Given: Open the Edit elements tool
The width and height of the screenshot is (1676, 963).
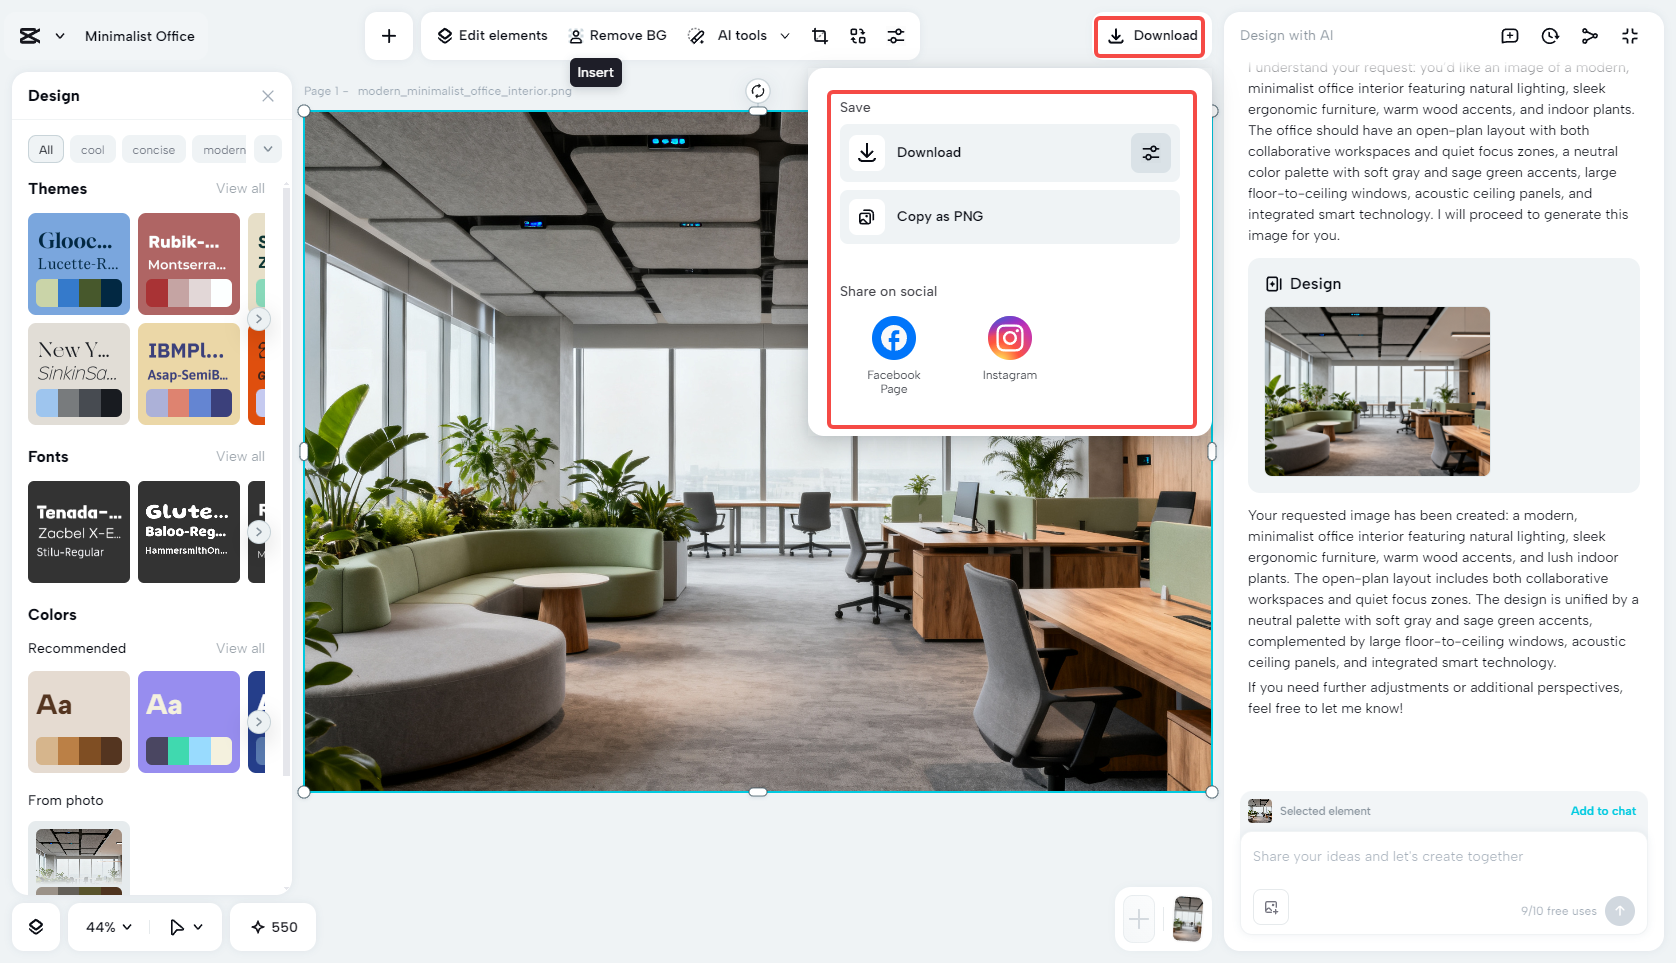Looking at the screenshot, I should coord(491,35).
